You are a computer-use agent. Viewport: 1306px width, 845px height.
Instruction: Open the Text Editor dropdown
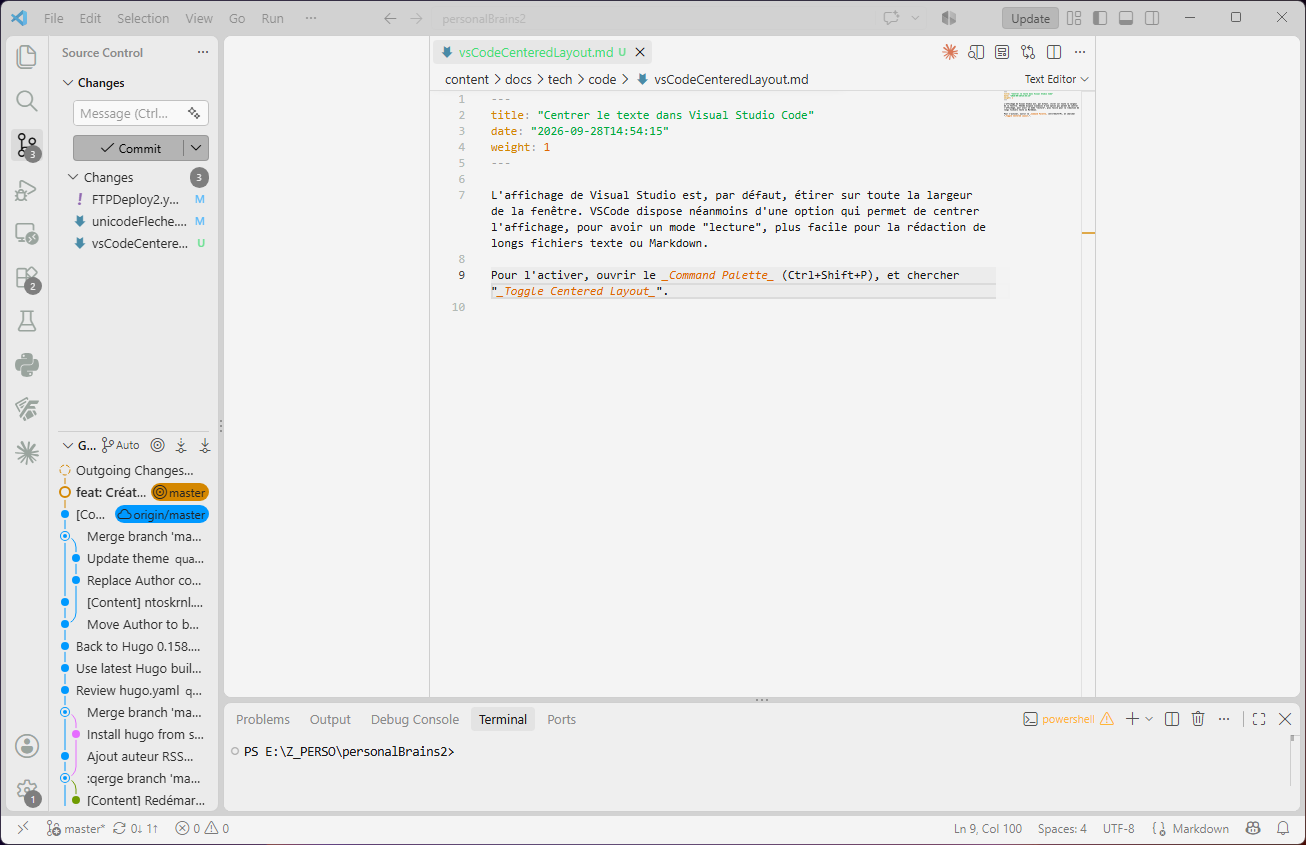(1056, 79)
